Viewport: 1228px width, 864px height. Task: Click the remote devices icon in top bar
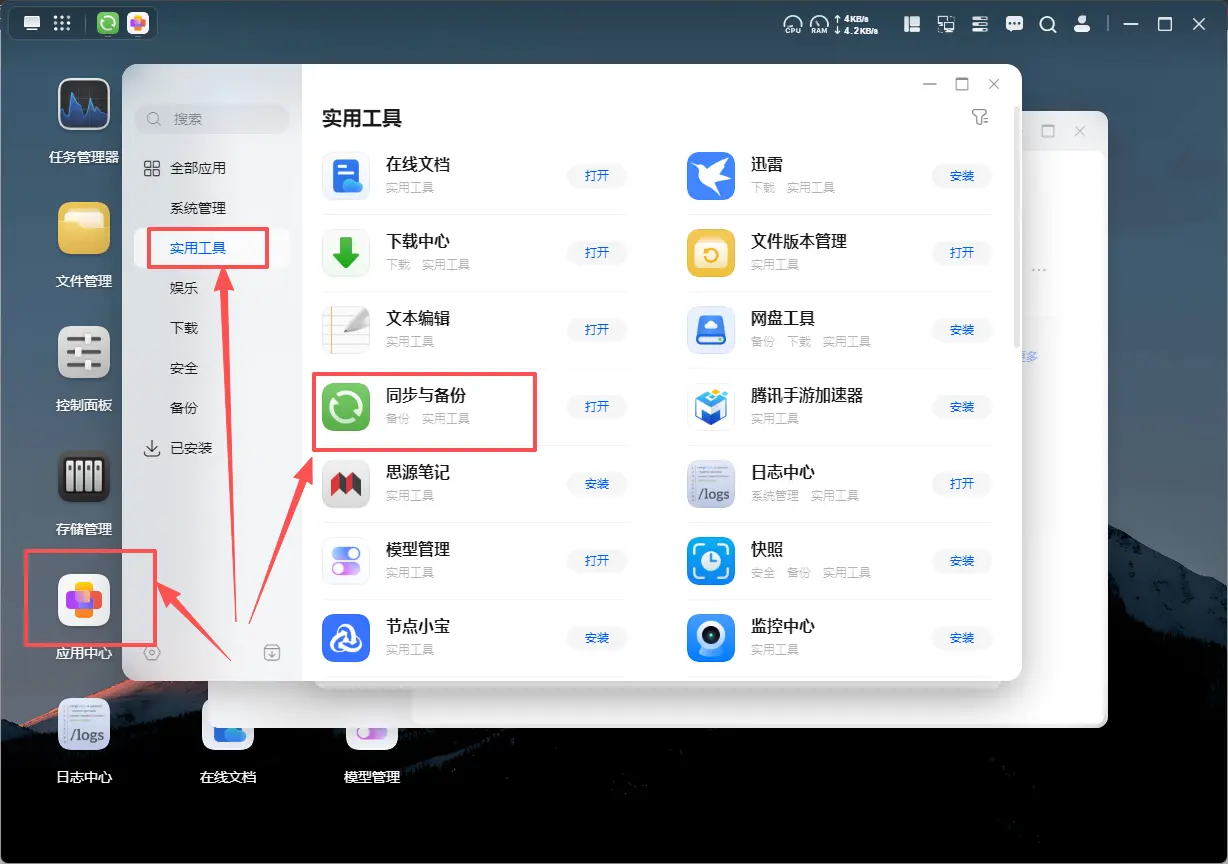pos(946,24)
